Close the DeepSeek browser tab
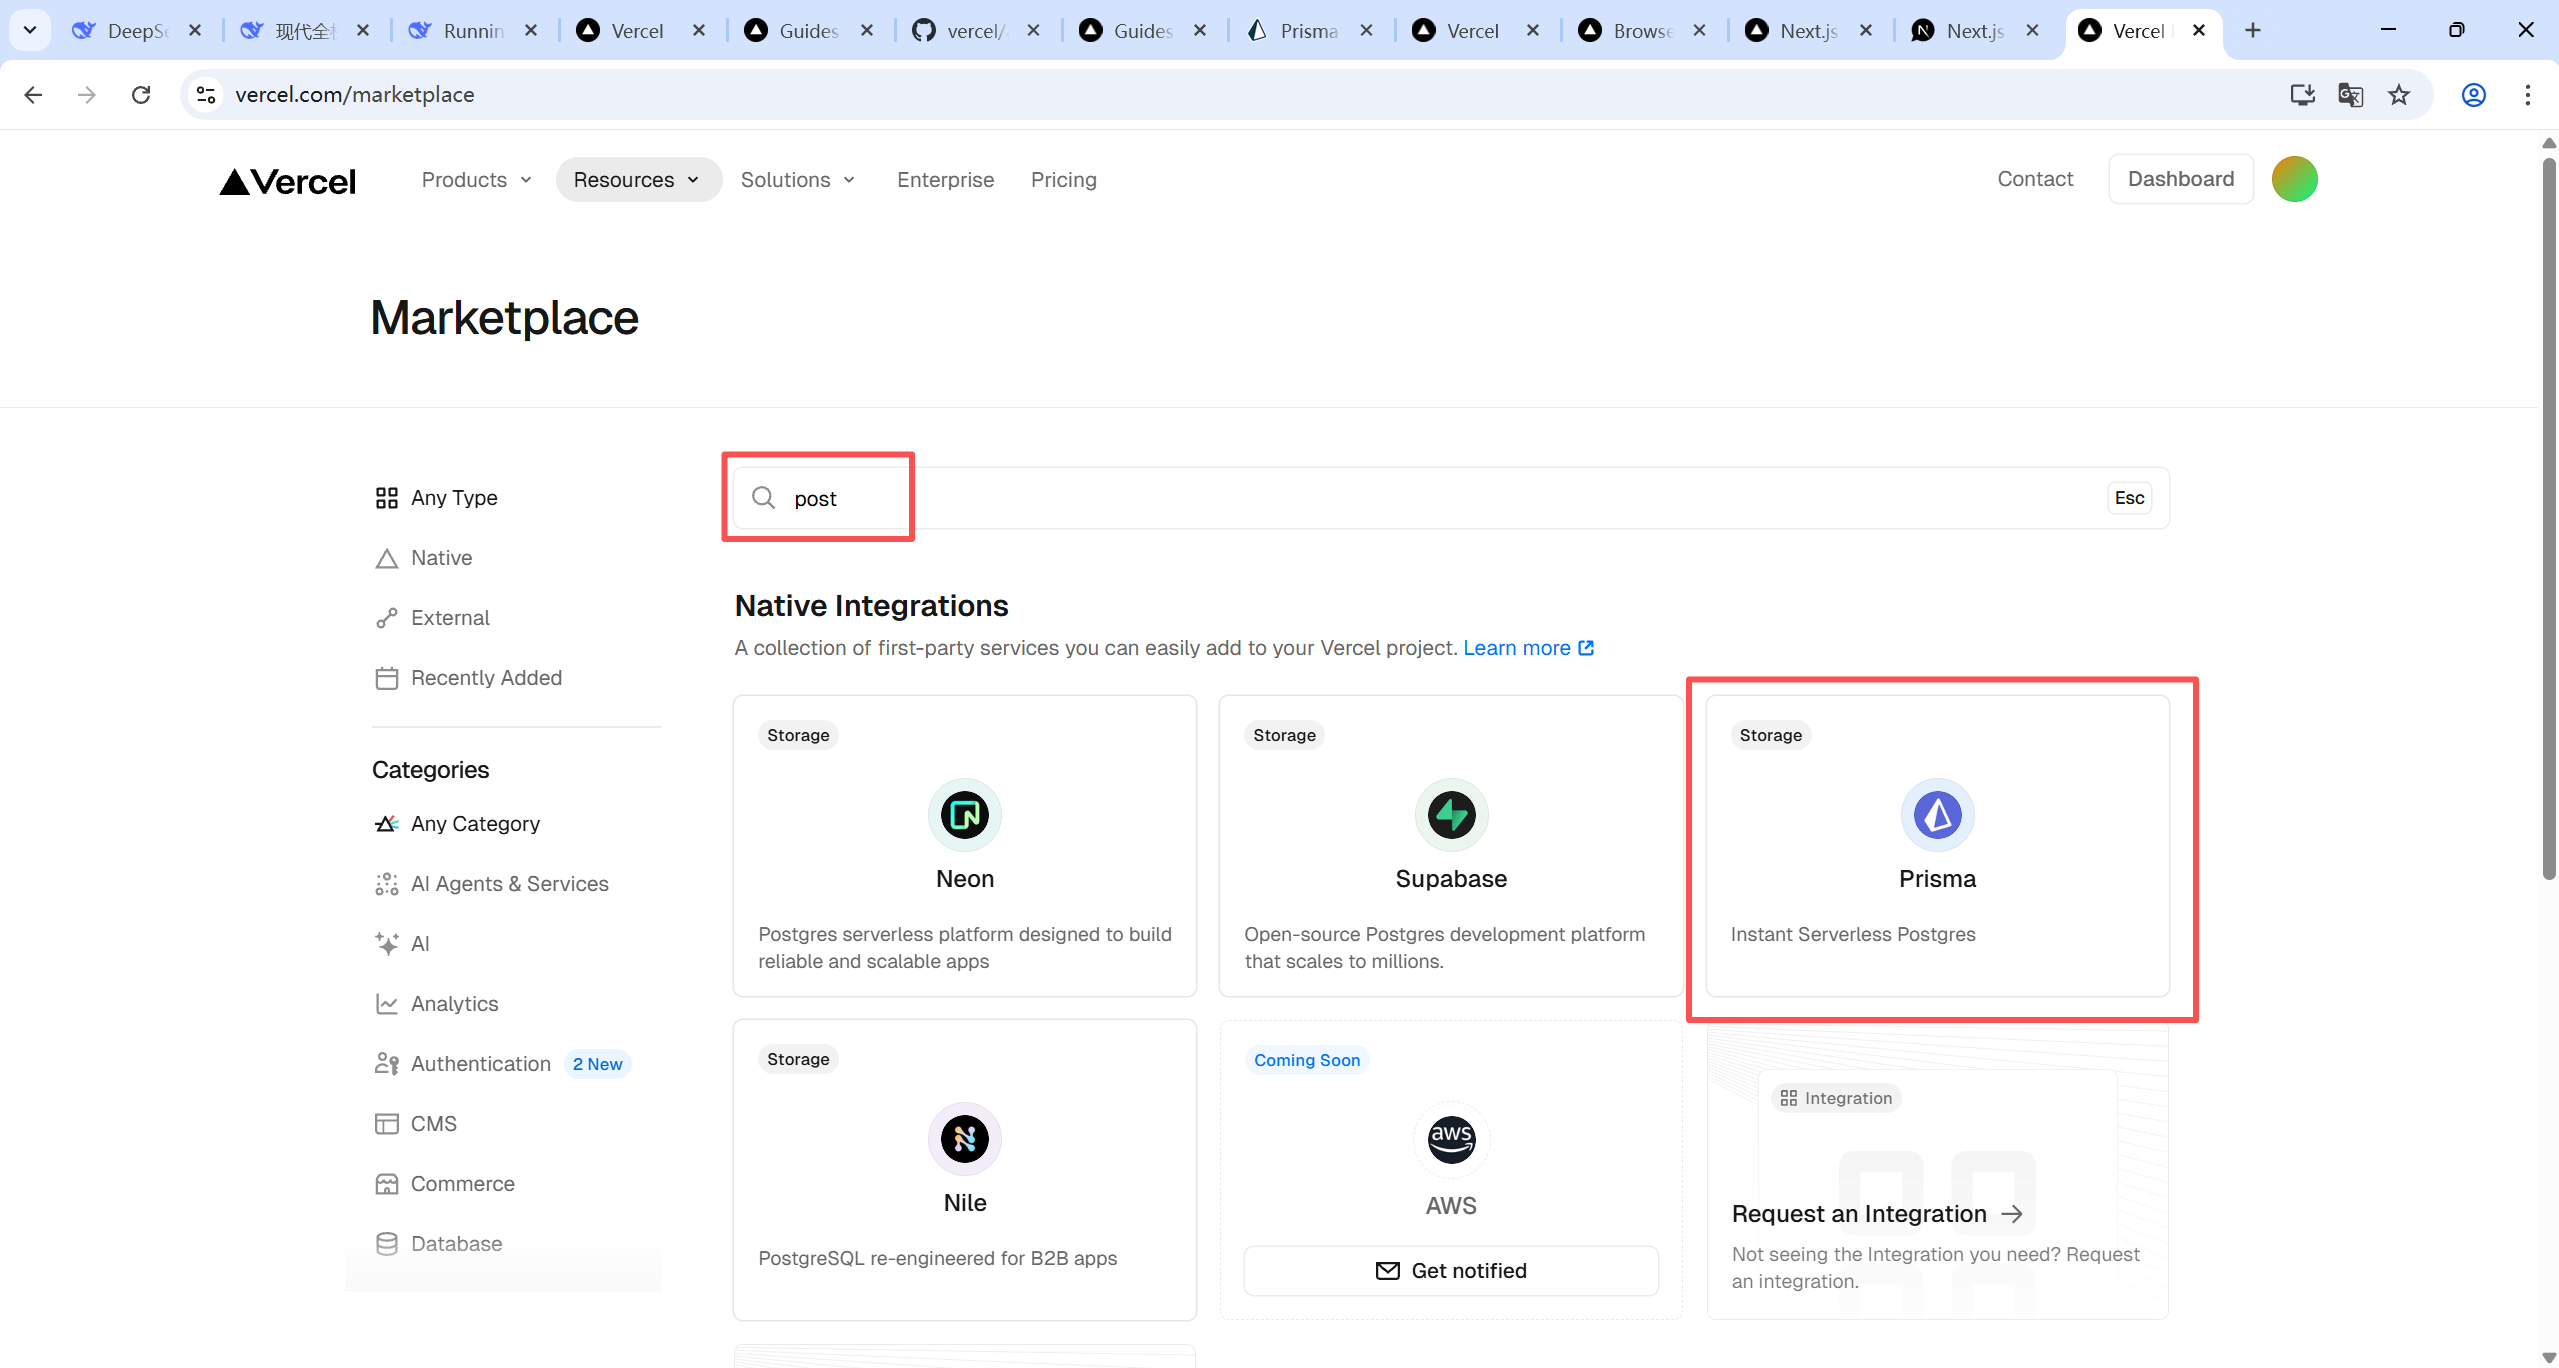The height and width of the screenshot is (1368, 2559). [x=195, y=31]
